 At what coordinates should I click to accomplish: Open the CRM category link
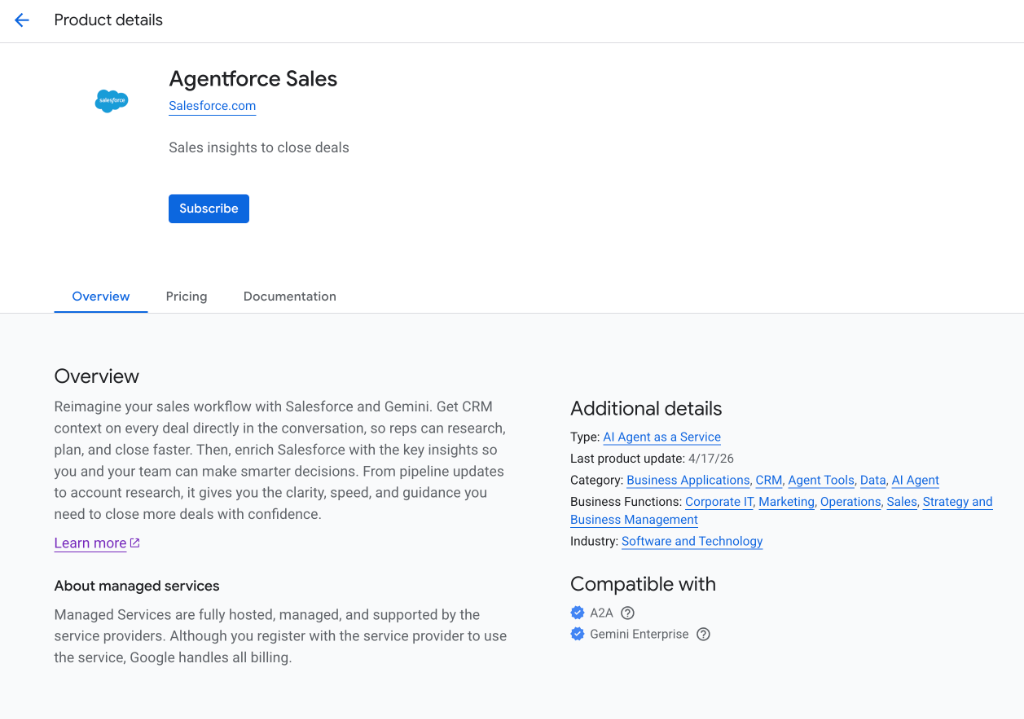coord(769,480)
